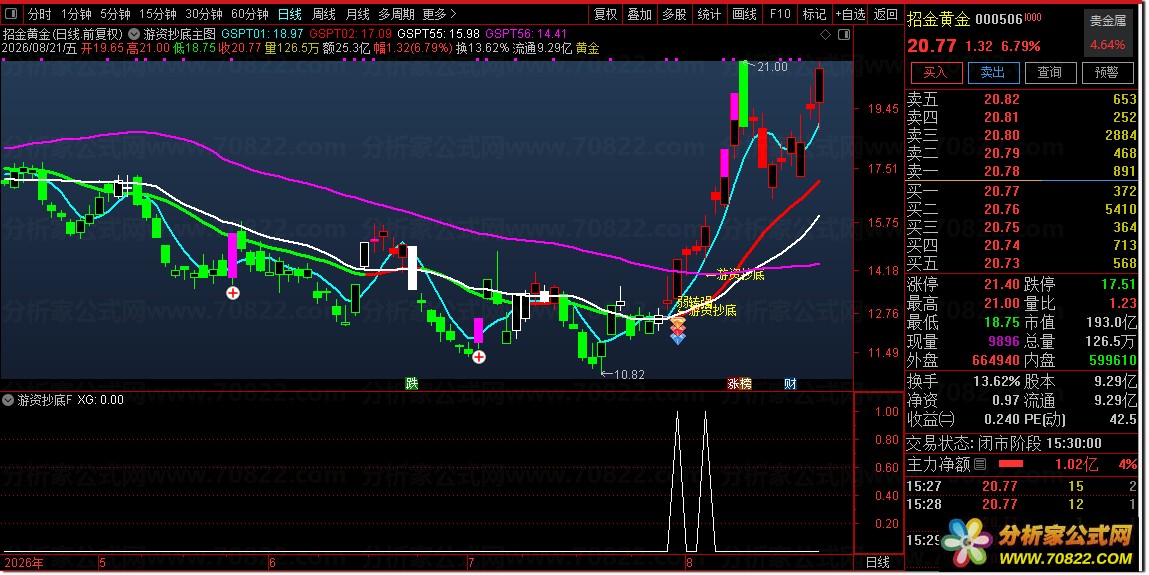Click the 日线 label at timeline bottom right
Screen dimensions: 1149x575
pos(877,563)
